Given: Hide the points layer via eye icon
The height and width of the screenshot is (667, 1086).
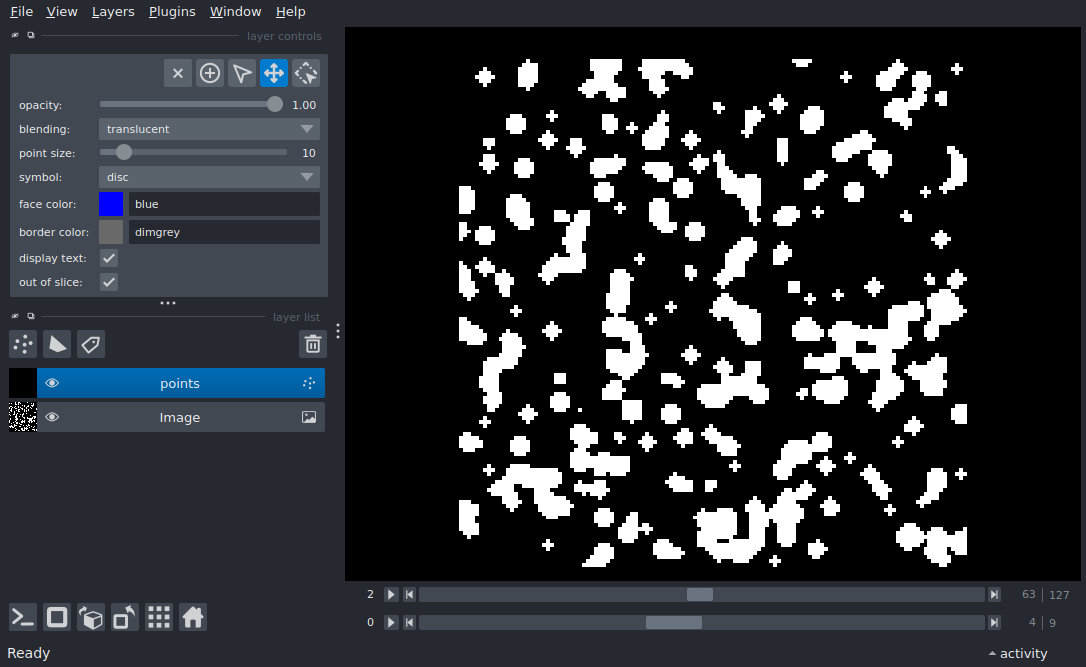Looking at the screenshot, I should 52,383.
